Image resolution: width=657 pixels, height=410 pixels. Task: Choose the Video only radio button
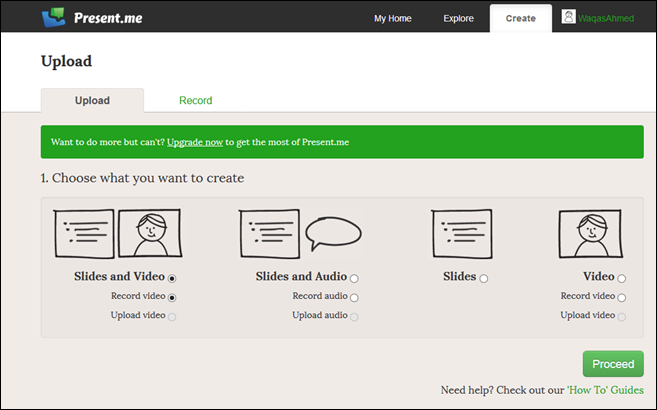point(621,278)
